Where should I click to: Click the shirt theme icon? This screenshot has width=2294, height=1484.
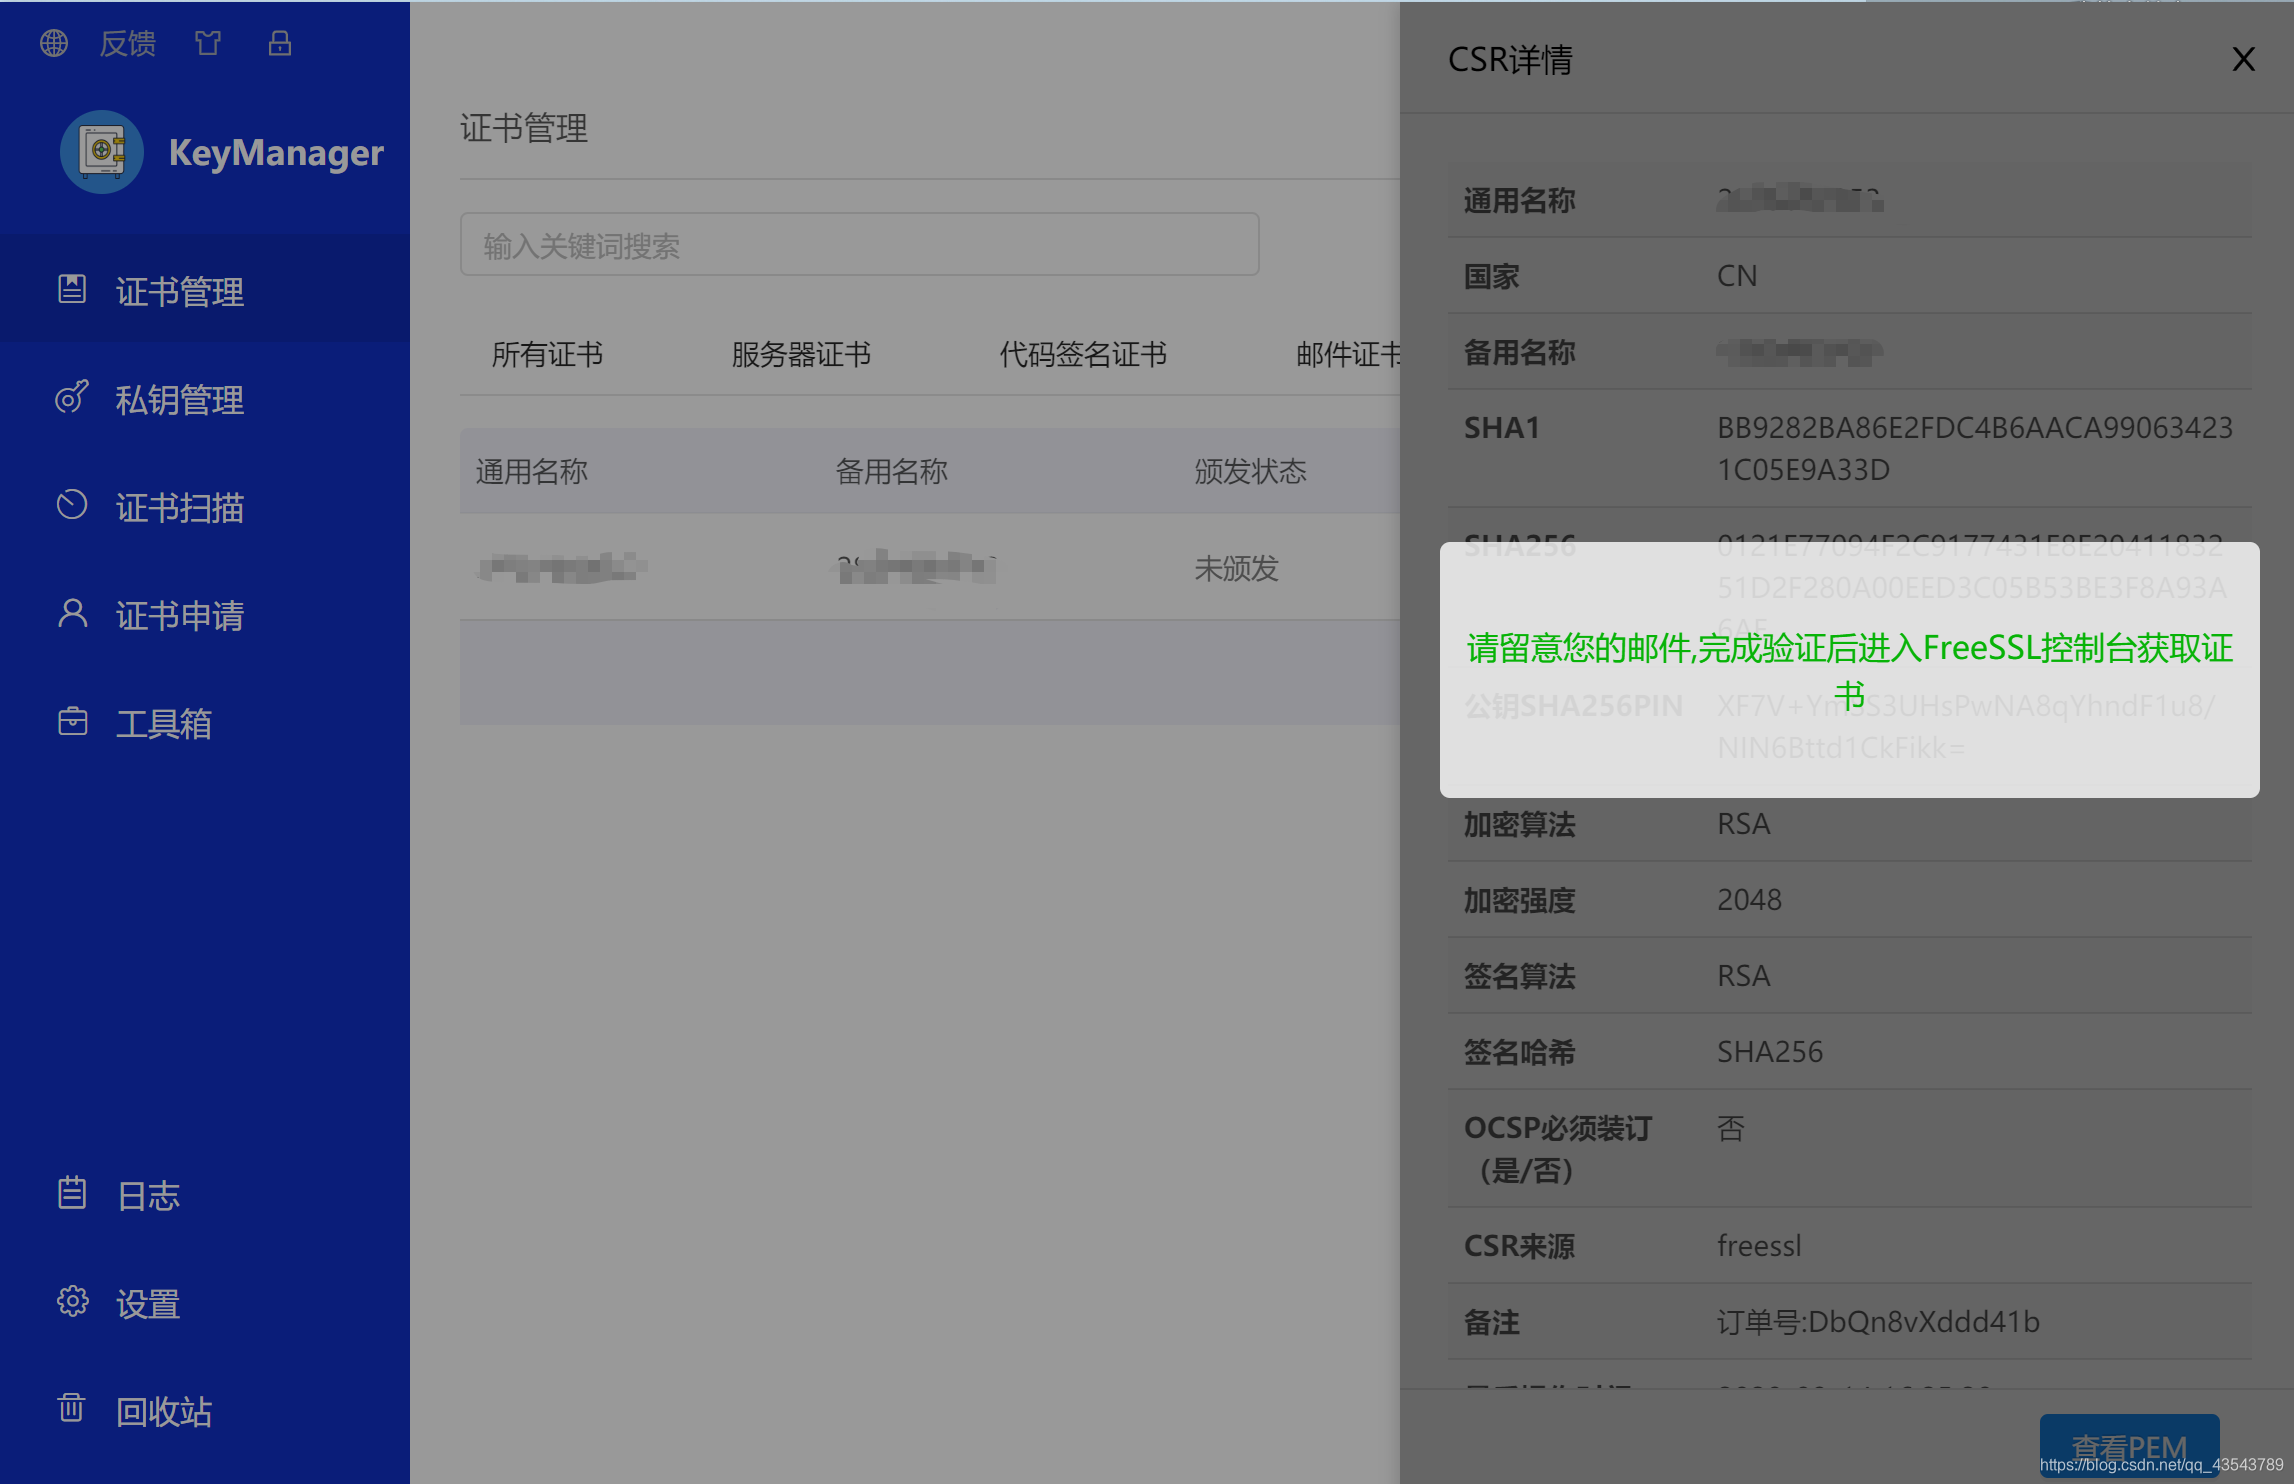[x=208, y=43]
